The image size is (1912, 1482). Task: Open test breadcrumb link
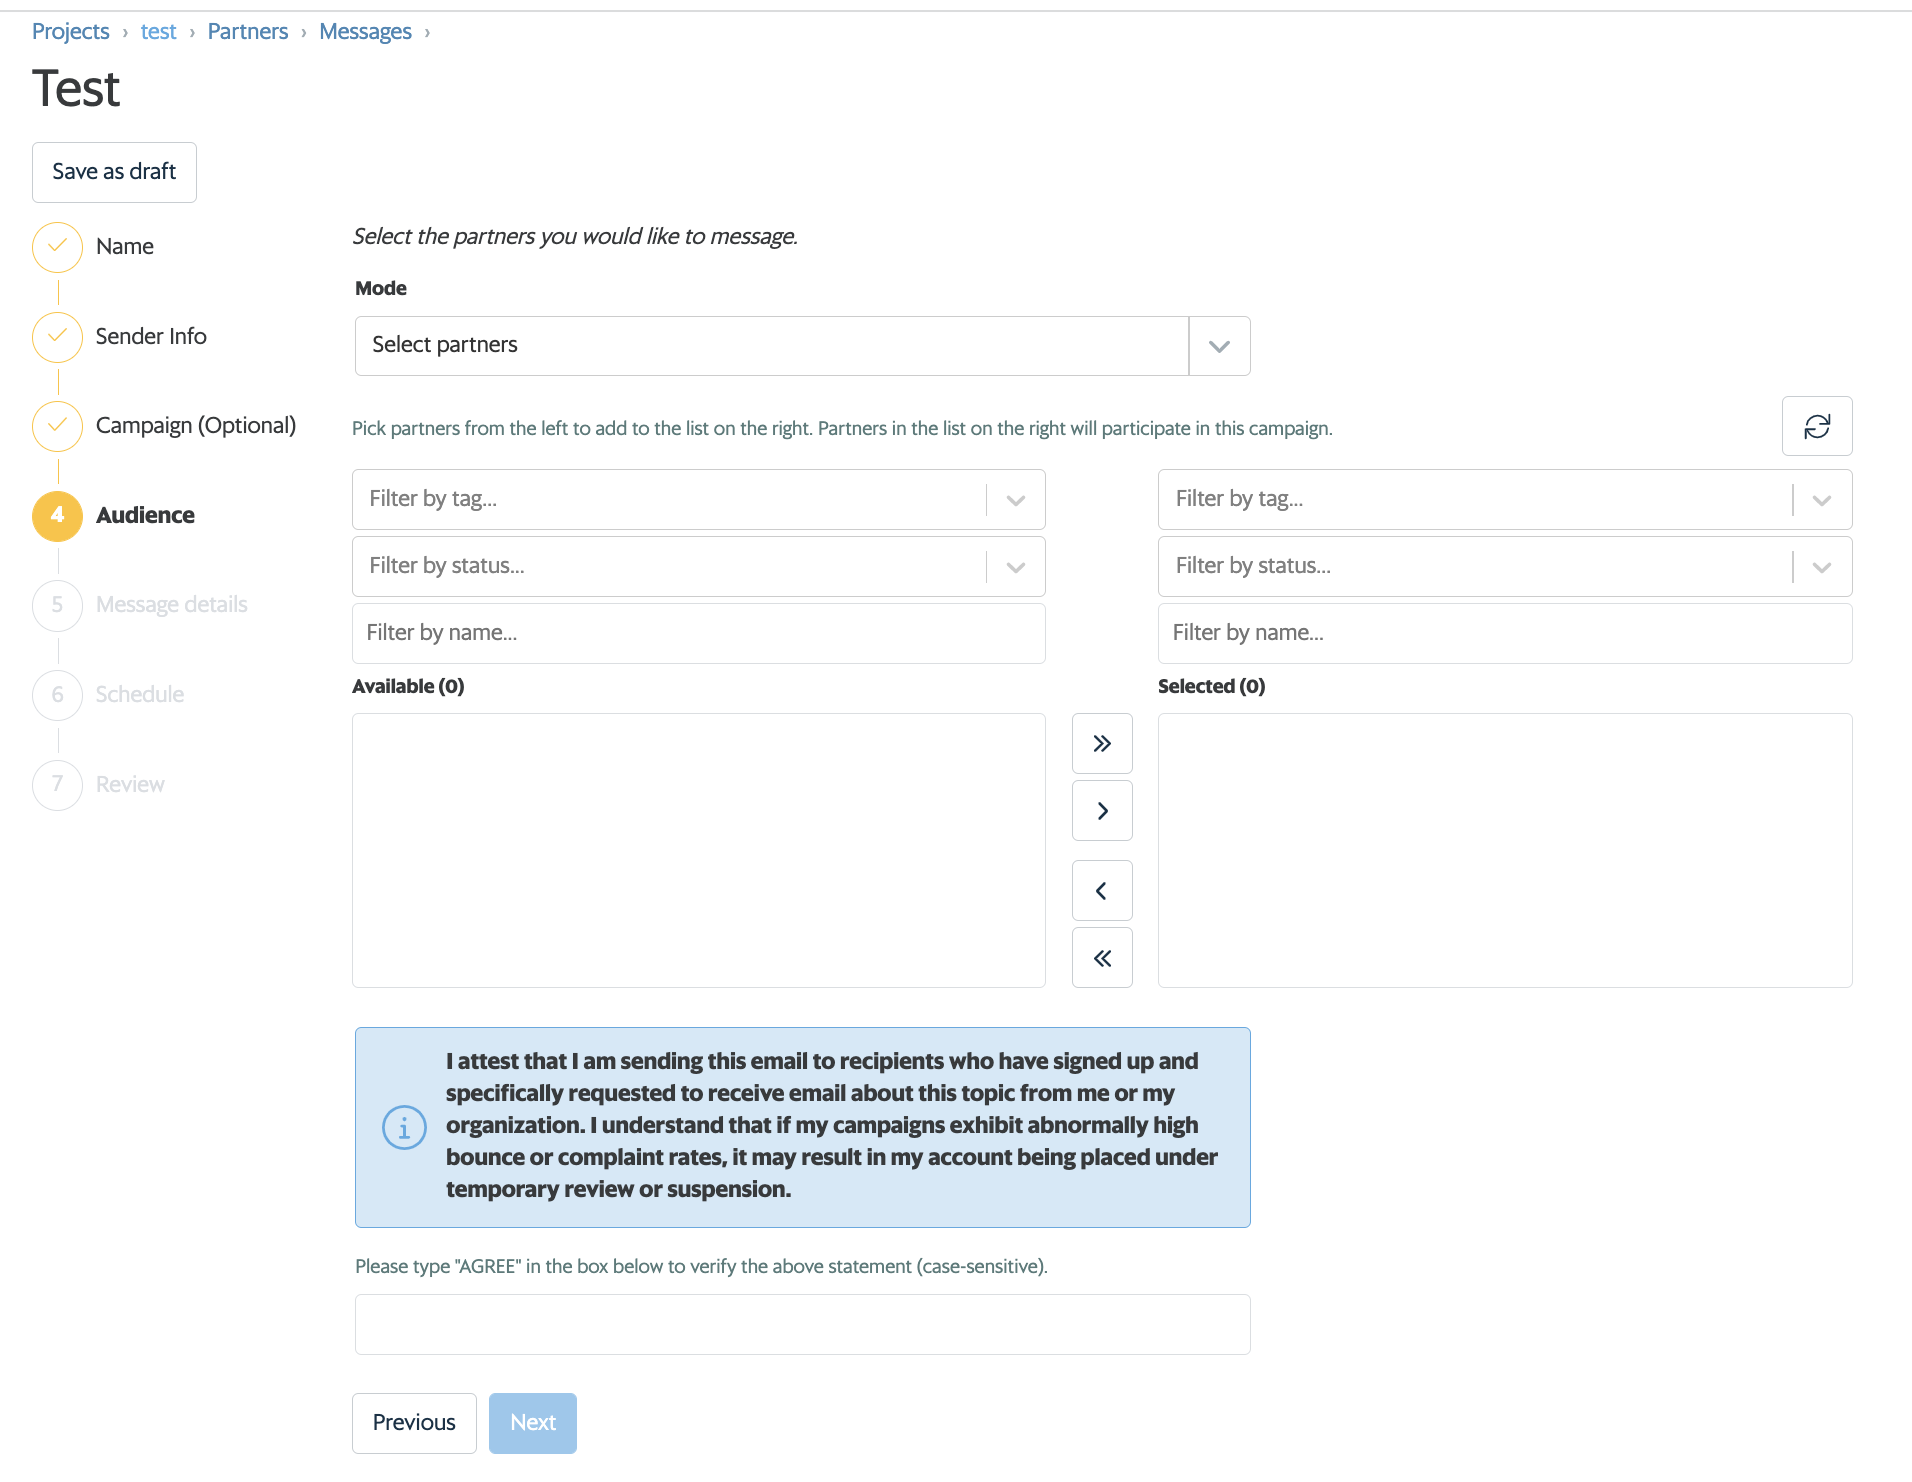tap(158, 31)
